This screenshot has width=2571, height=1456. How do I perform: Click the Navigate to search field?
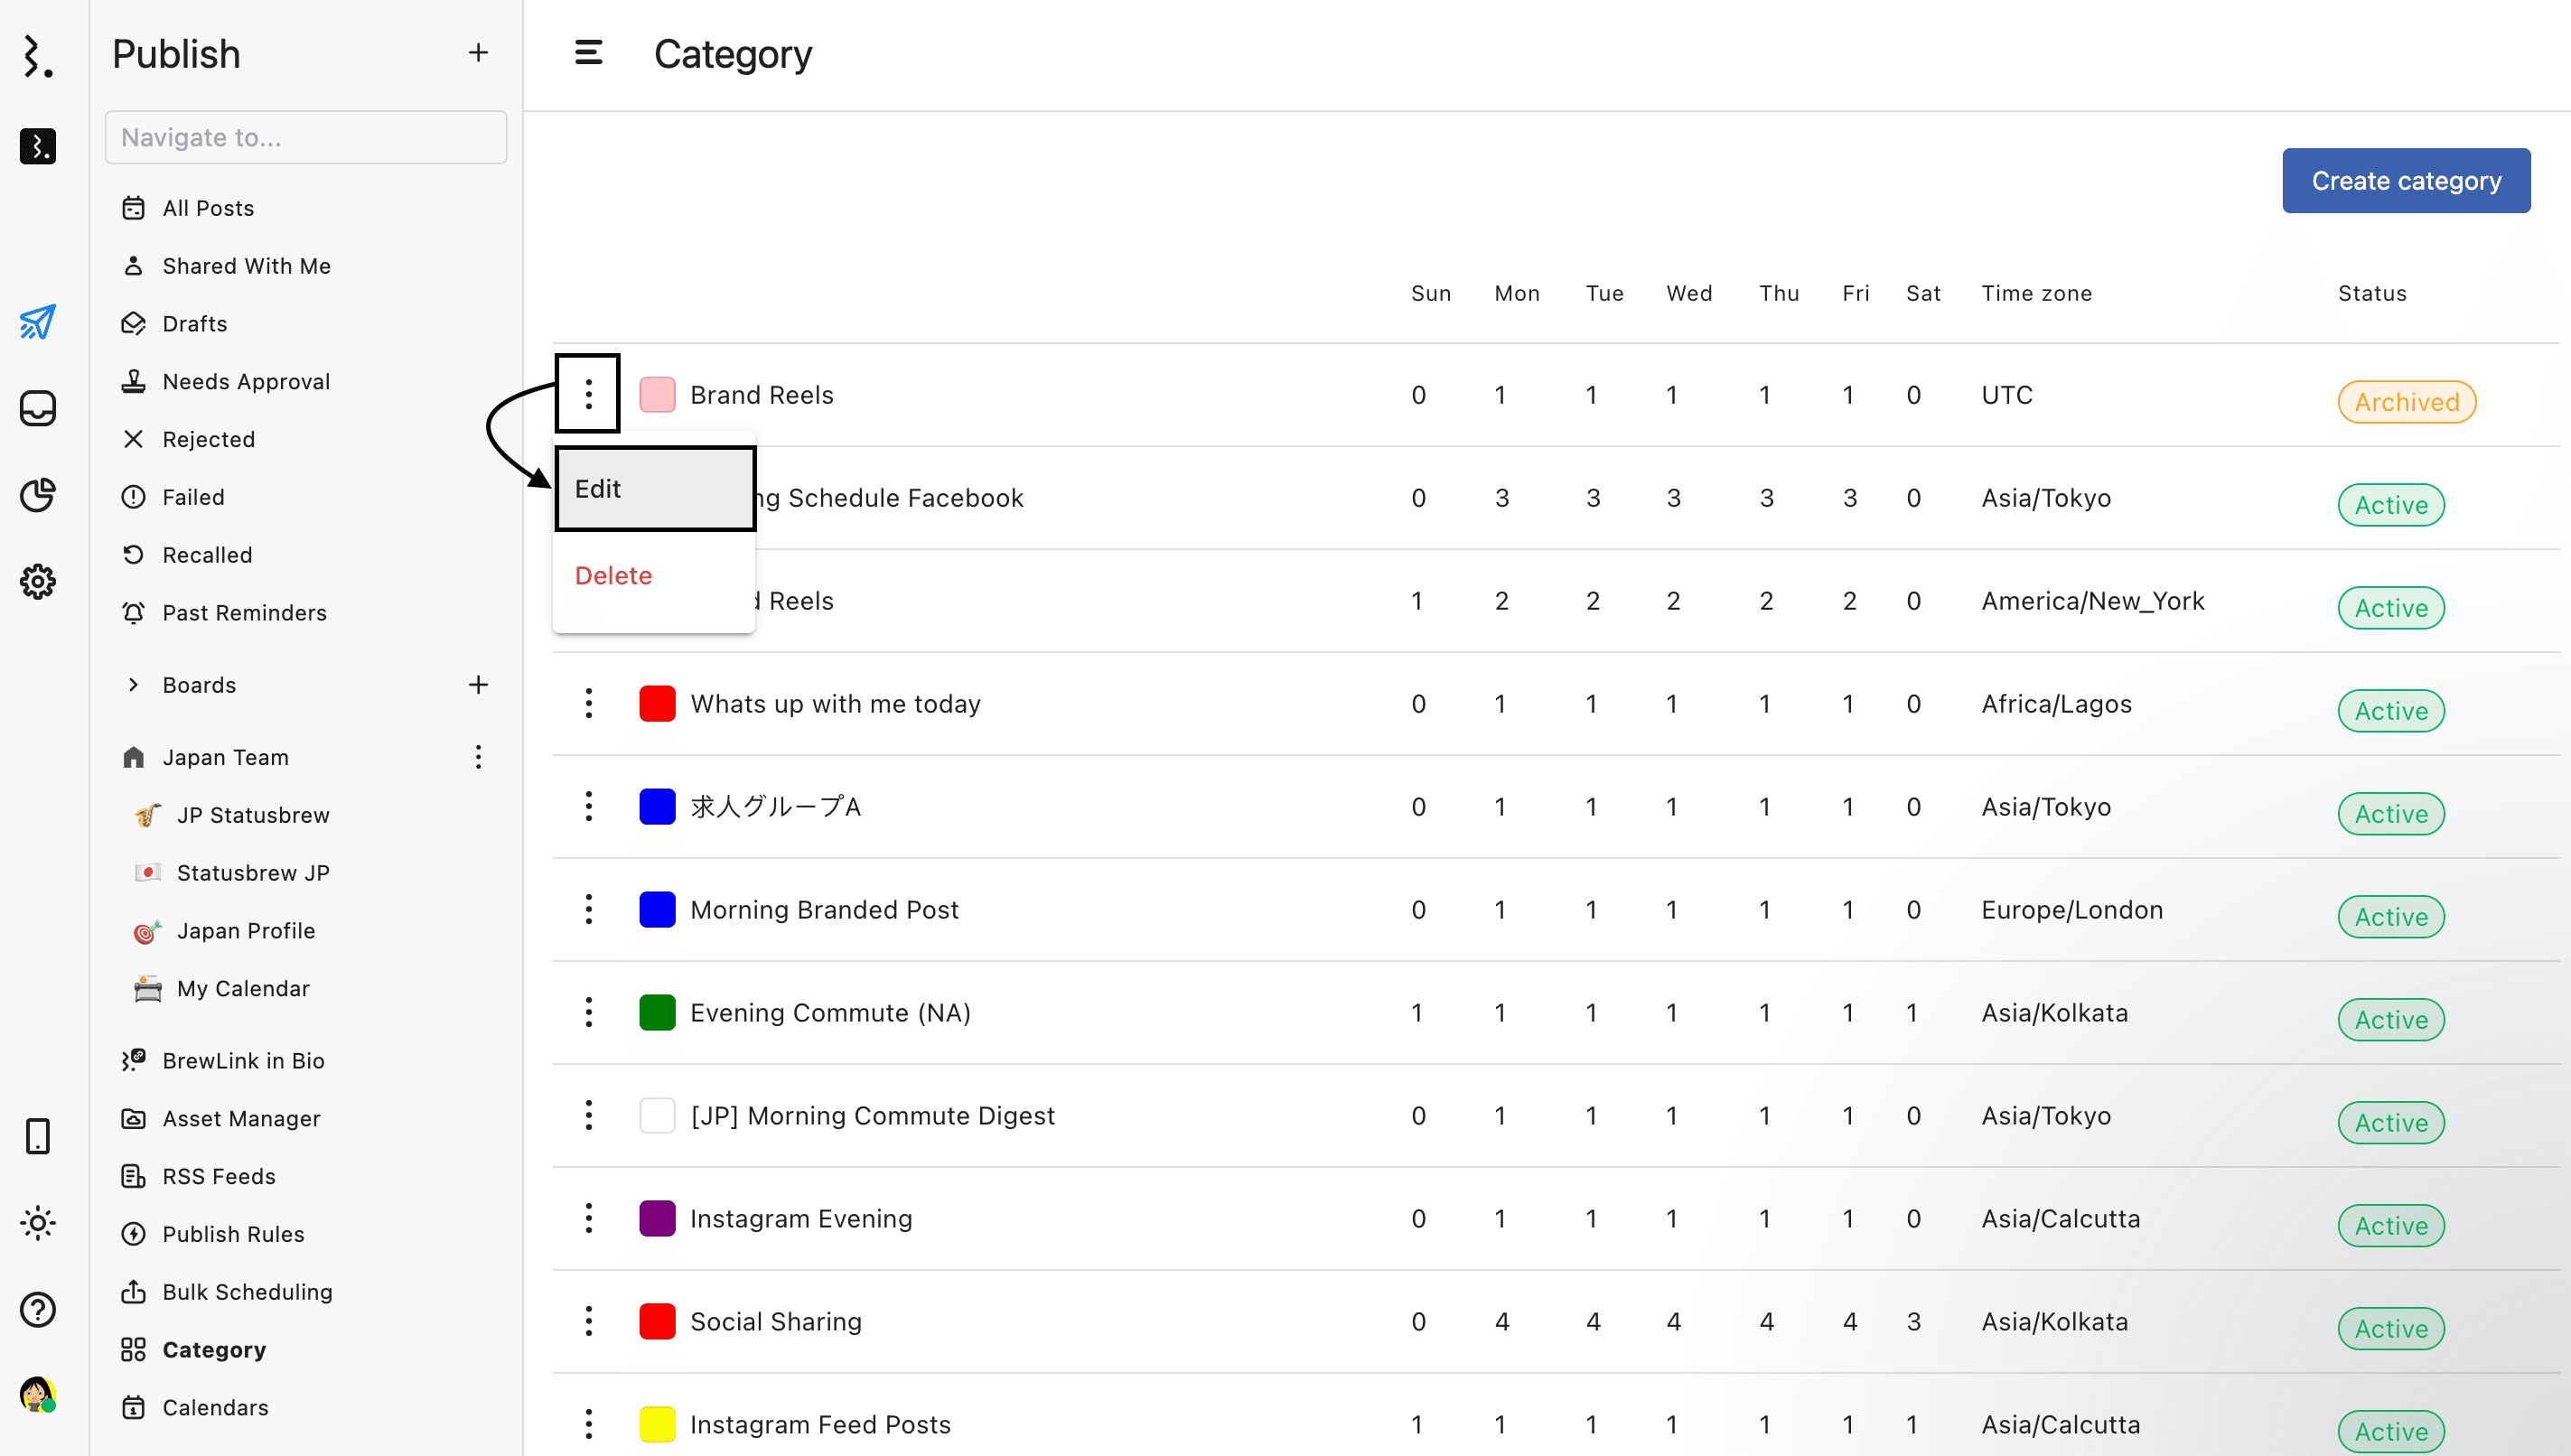(x=305, y=137)
